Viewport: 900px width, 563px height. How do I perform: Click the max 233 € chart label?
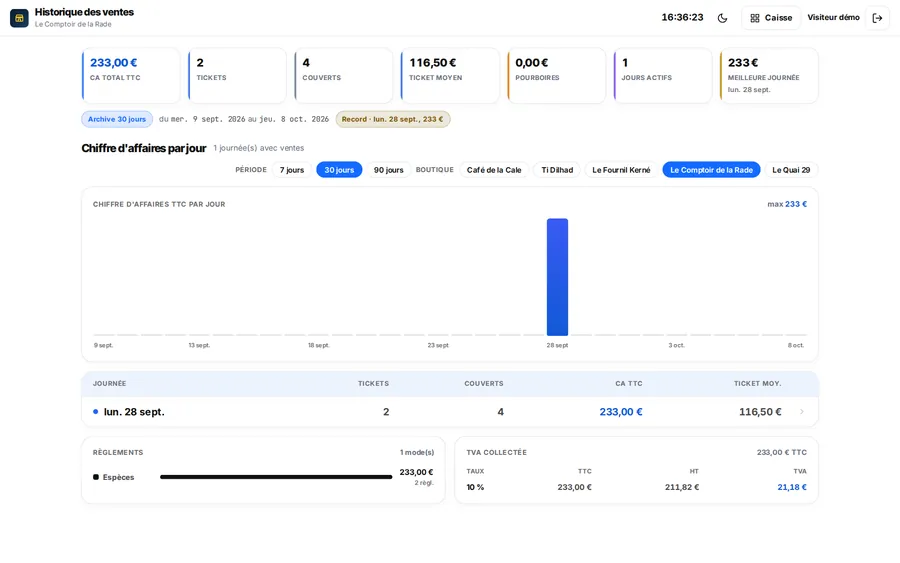pyautogui.click(x=787, y=204)
